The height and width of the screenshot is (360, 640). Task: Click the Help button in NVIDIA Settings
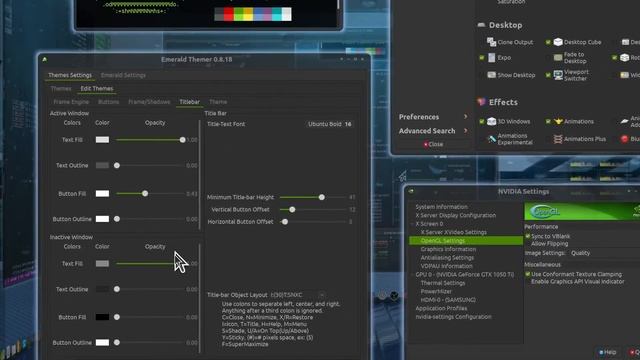coord(607,352)
